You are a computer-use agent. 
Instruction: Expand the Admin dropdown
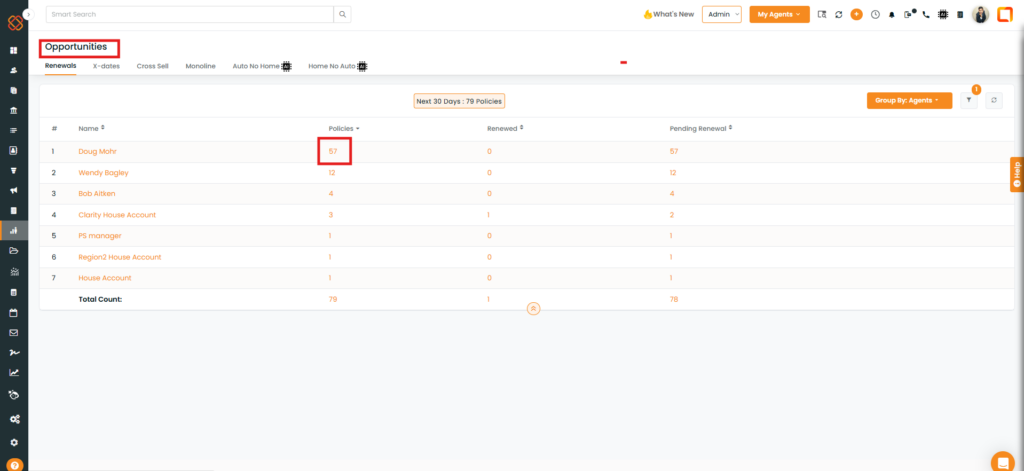tap(721, 15)
